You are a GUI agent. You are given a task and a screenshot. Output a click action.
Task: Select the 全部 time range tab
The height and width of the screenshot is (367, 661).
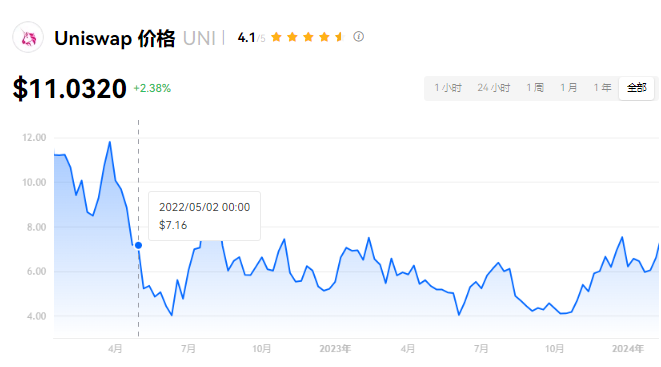click(x=637, y=88)
